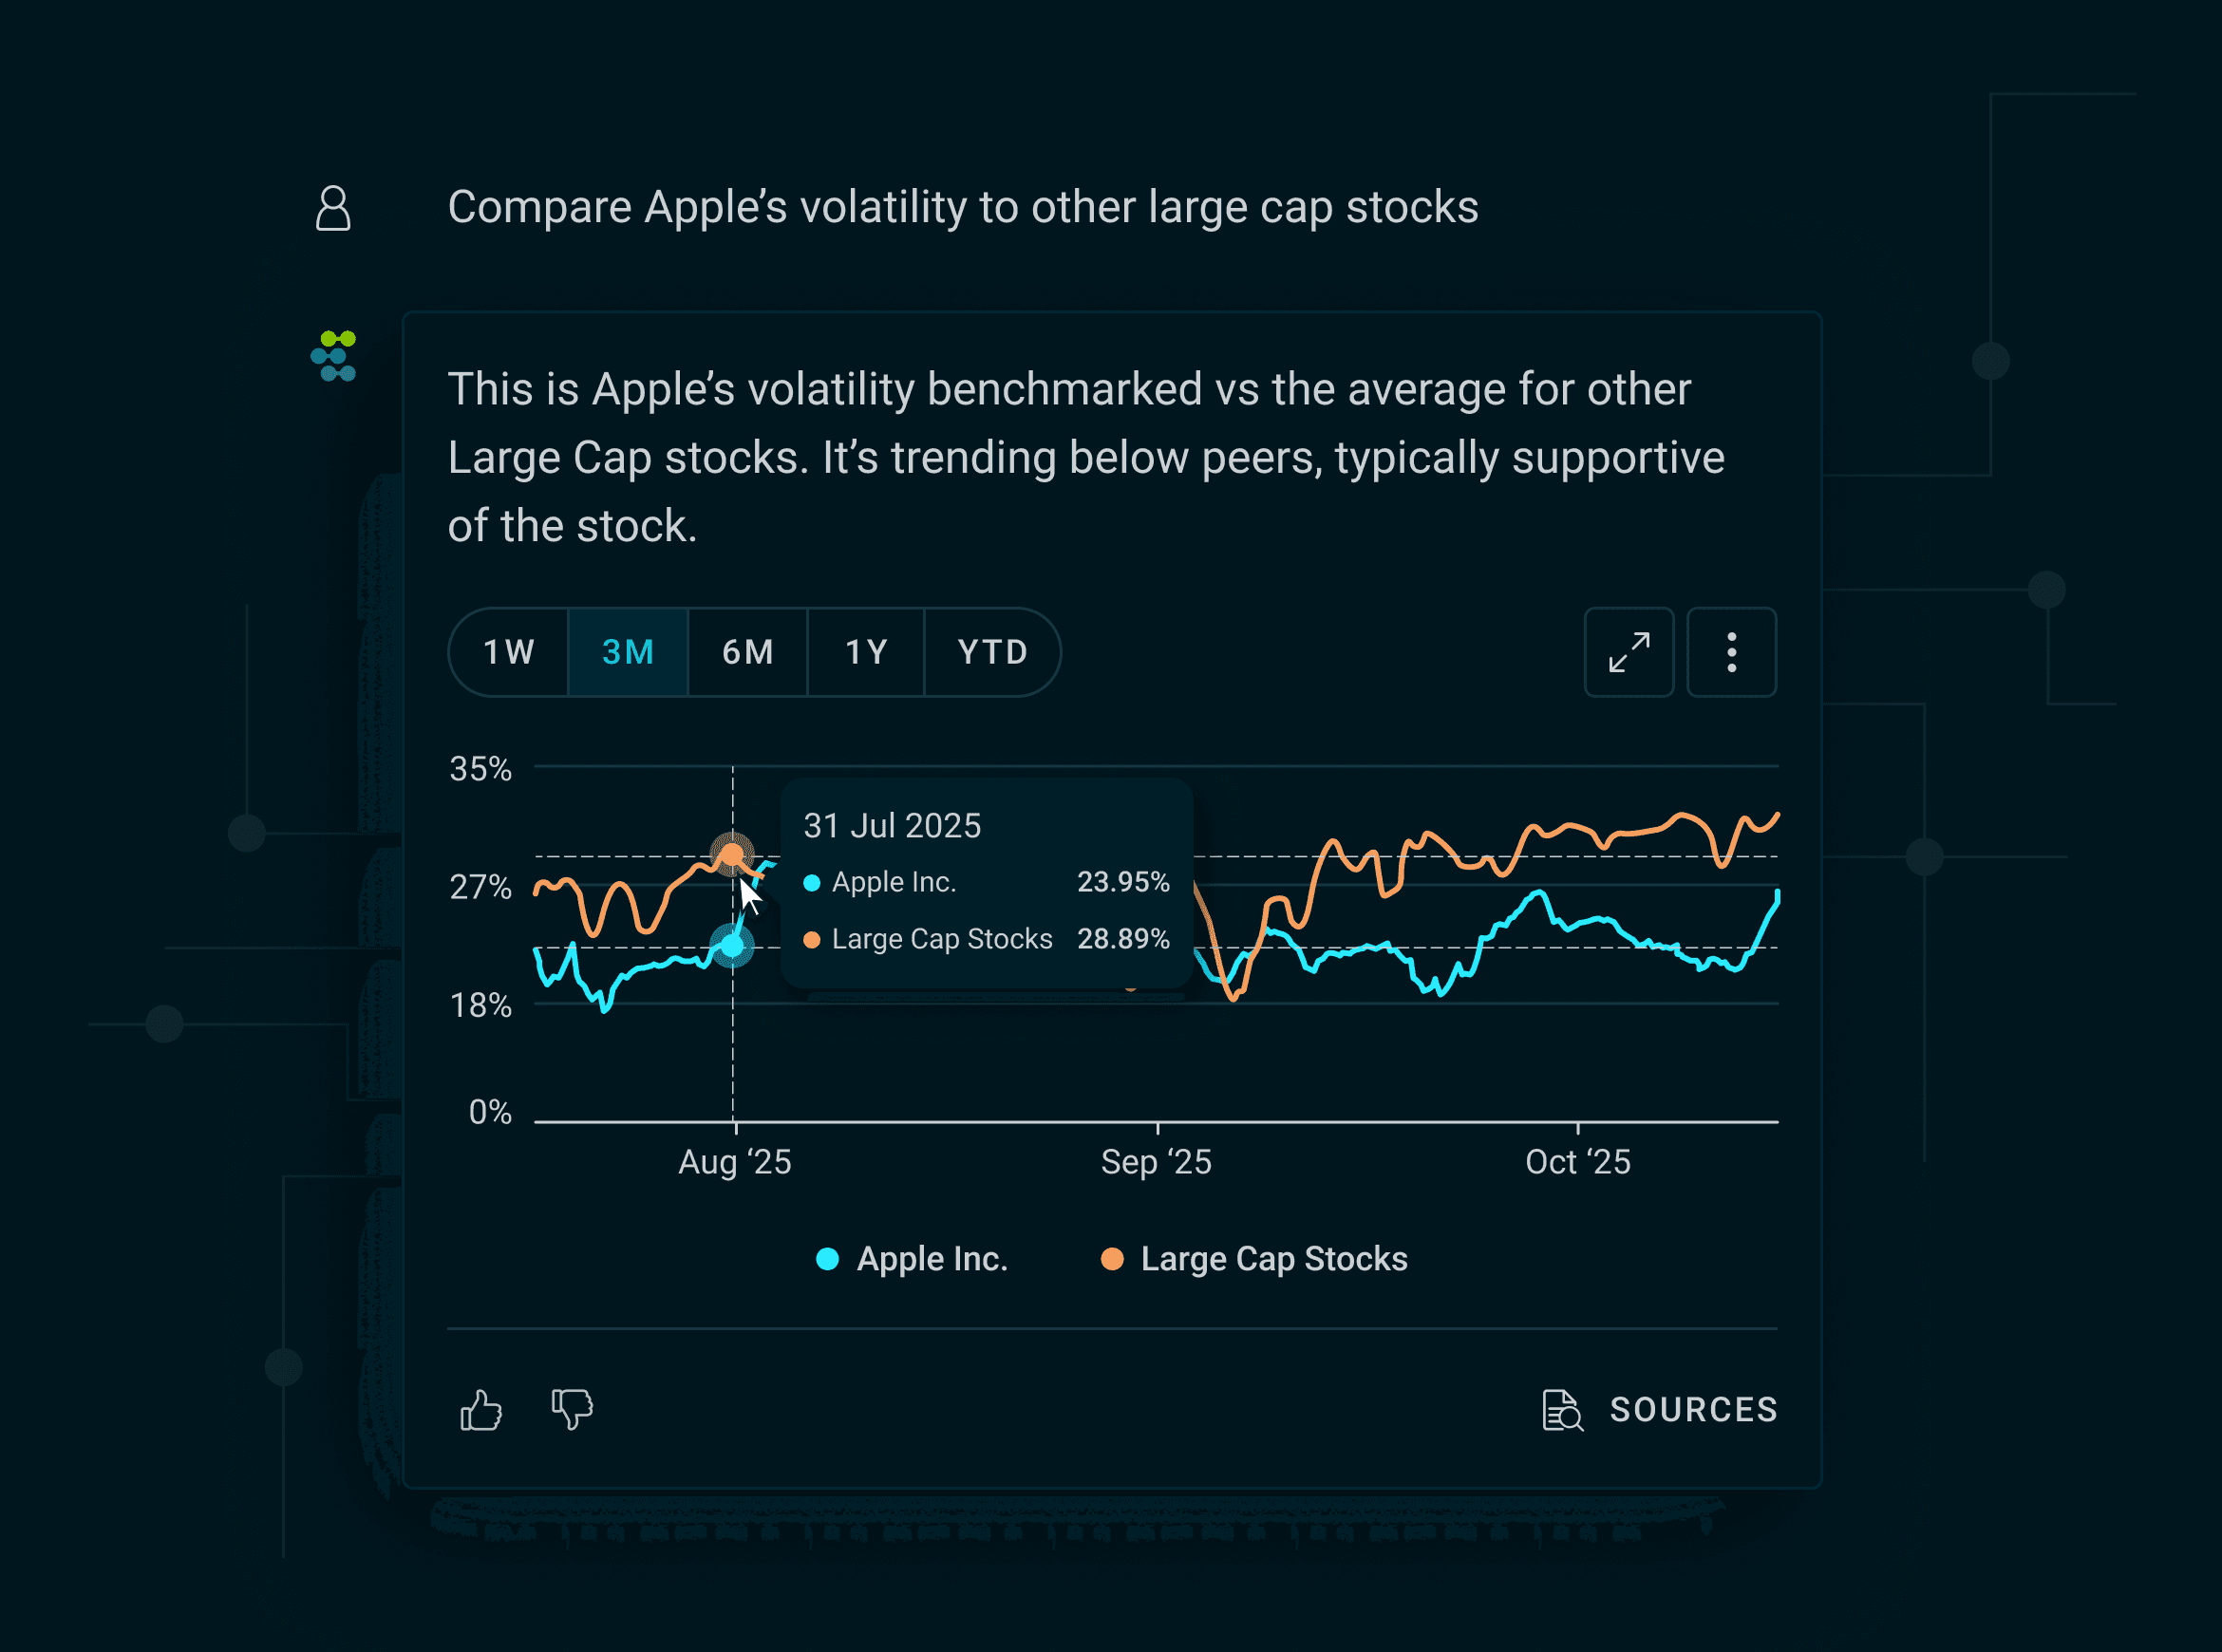Viewport: 2222px width, 1652px height.
Task: Give a thumbs down to the response
Action: (x=570, y=1412)
